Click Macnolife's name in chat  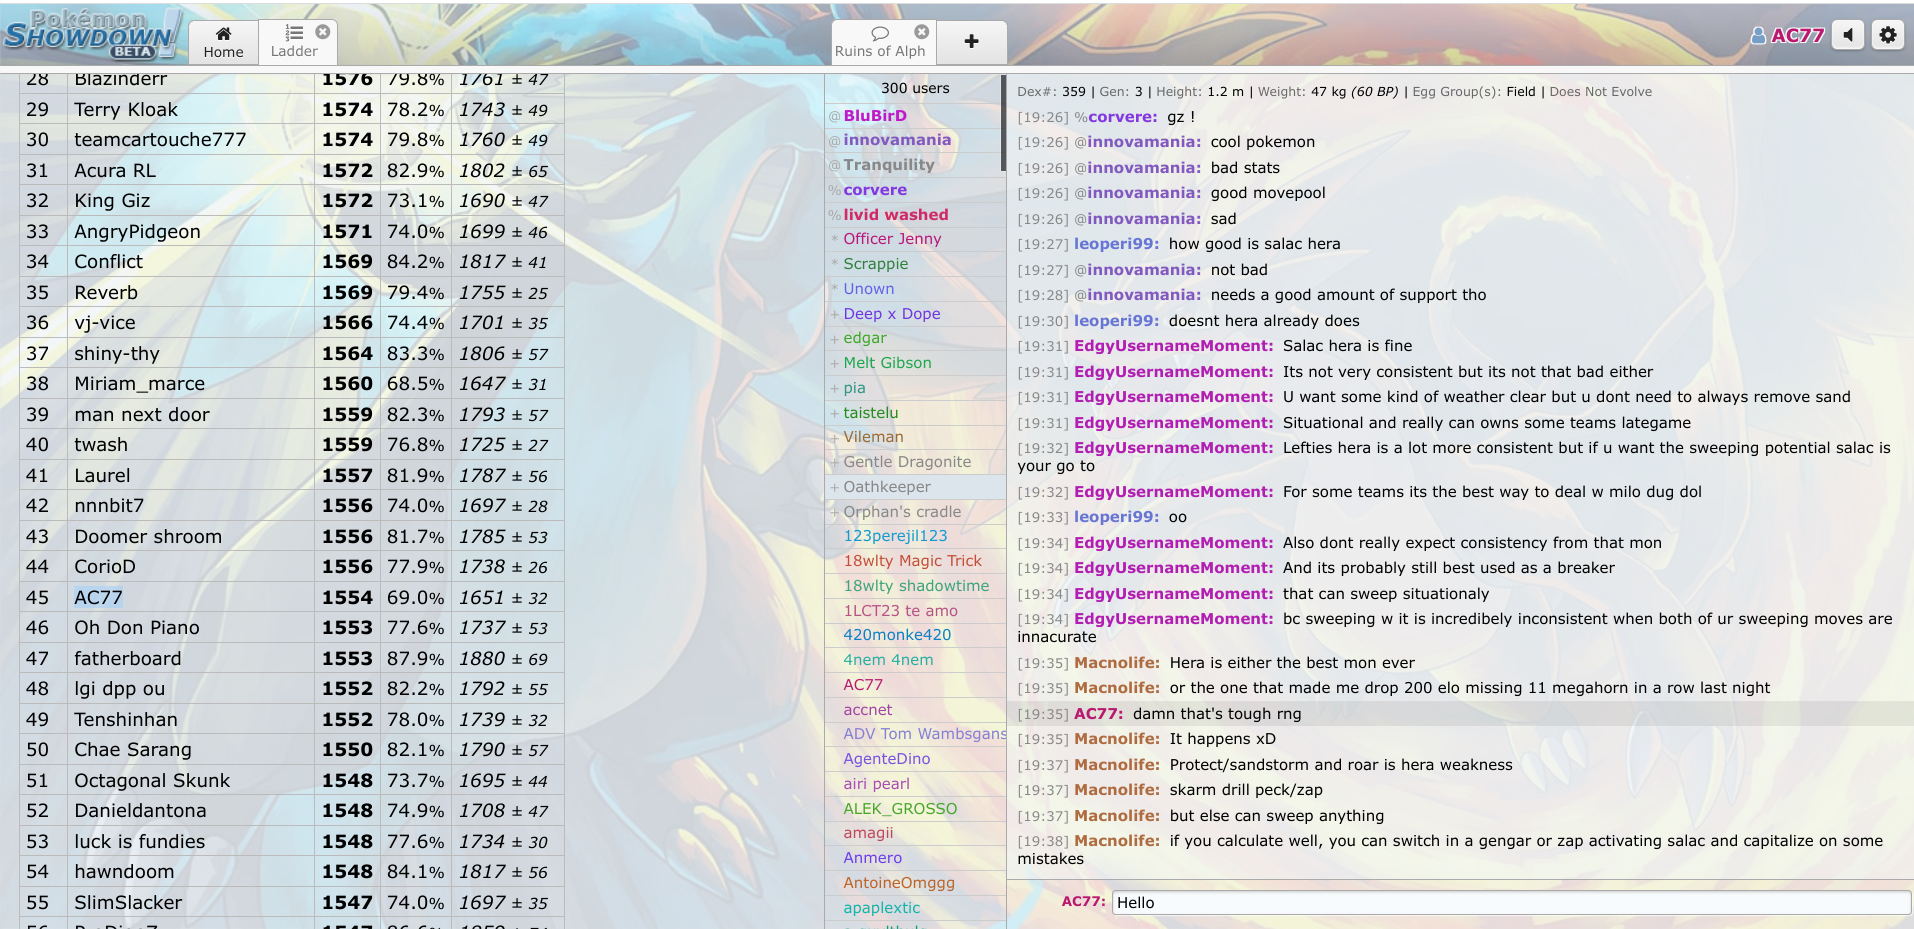(1116, 662)
